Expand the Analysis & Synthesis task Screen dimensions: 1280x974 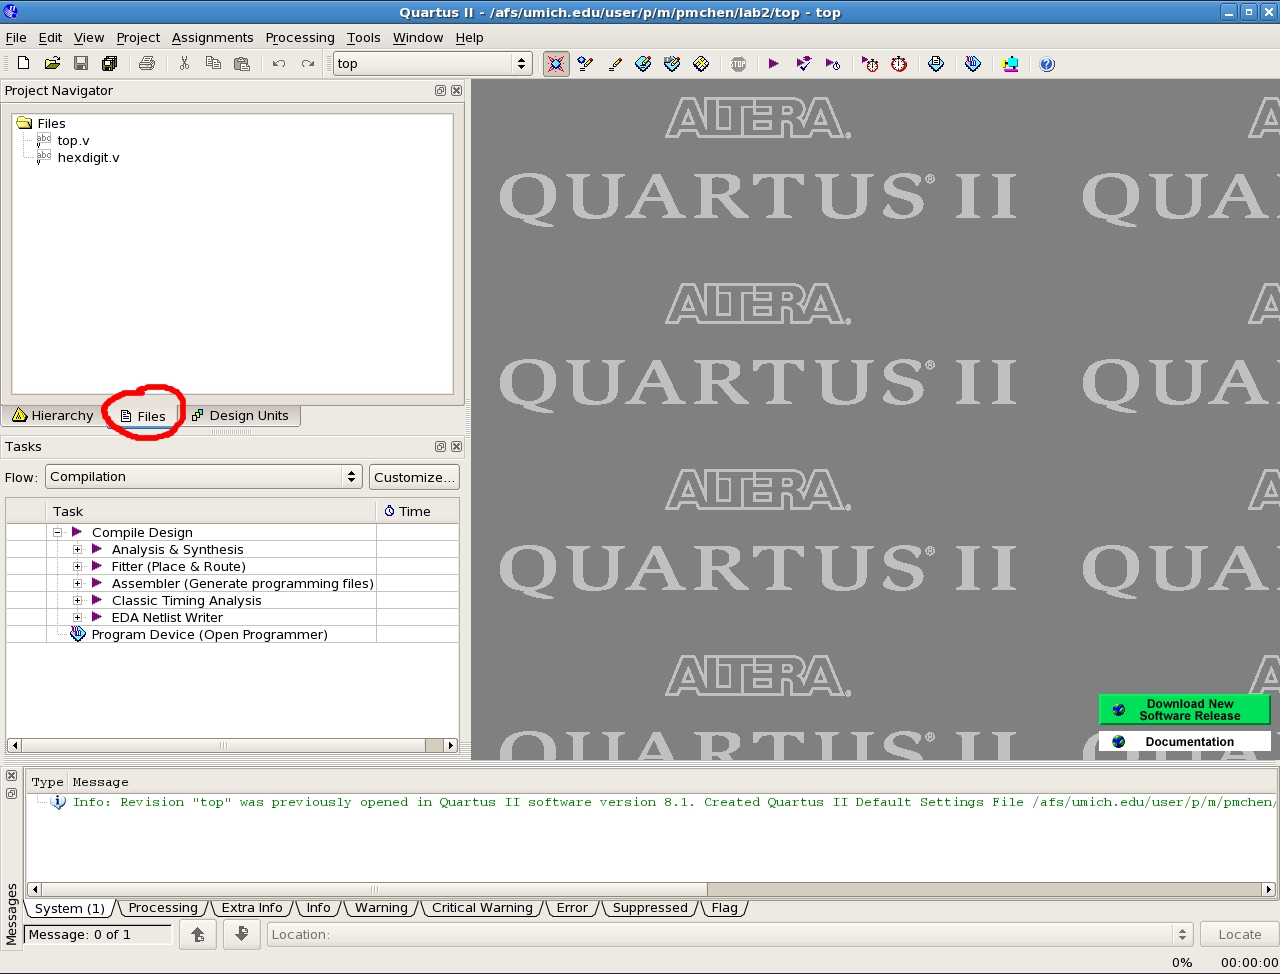[x=77, y=549]
